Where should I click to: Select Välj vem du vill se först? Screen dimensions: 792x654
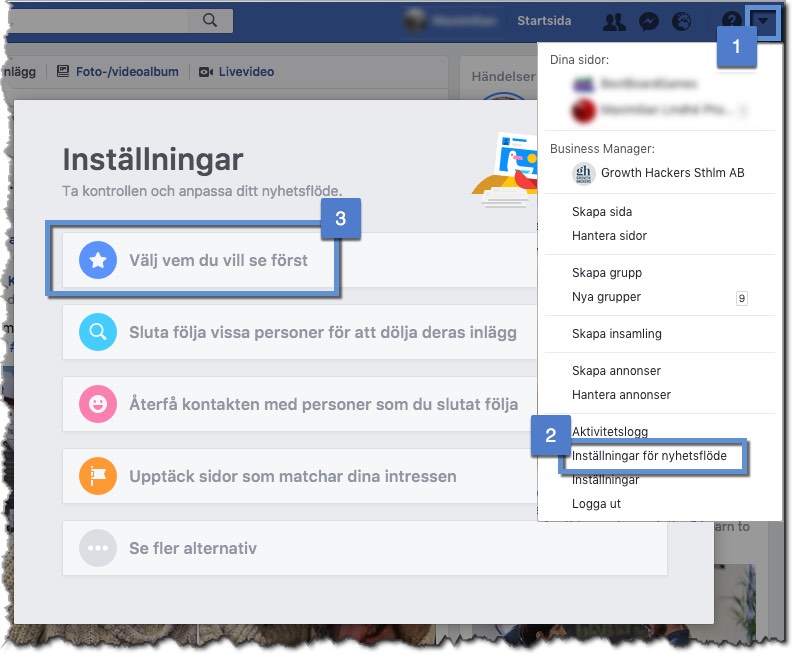[218, 261]
